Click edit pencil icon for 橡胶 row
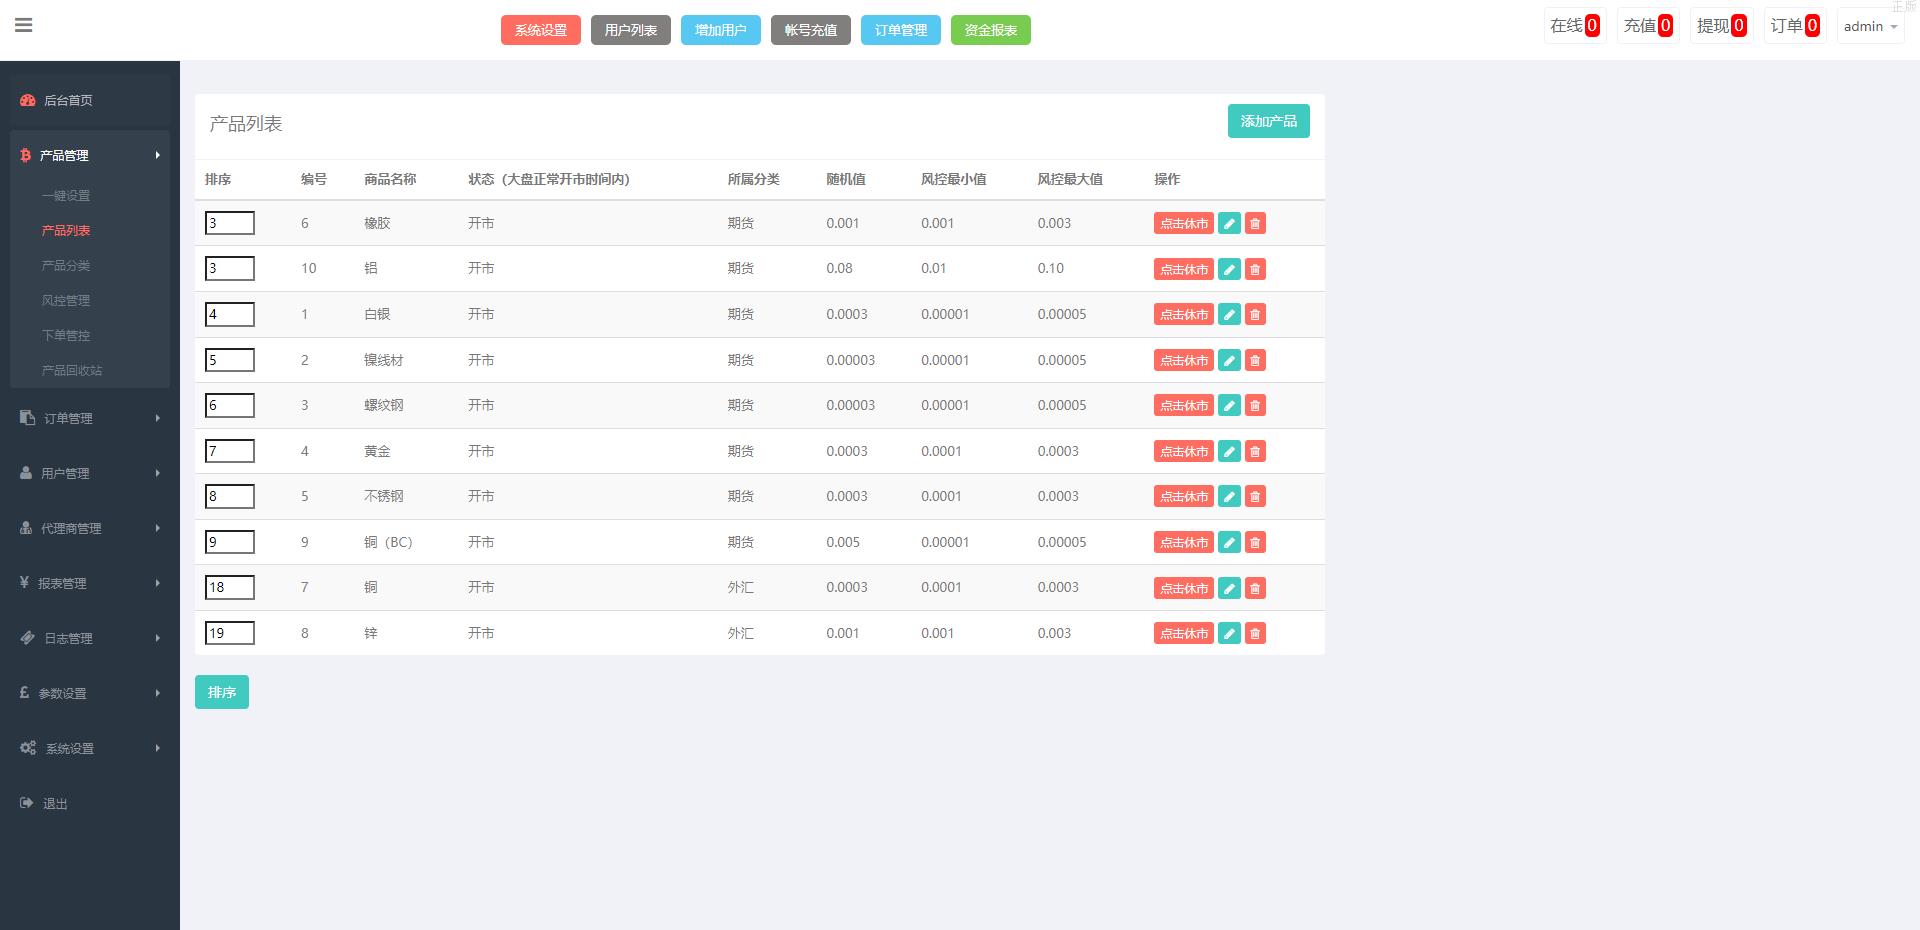 coord(1229,224)
